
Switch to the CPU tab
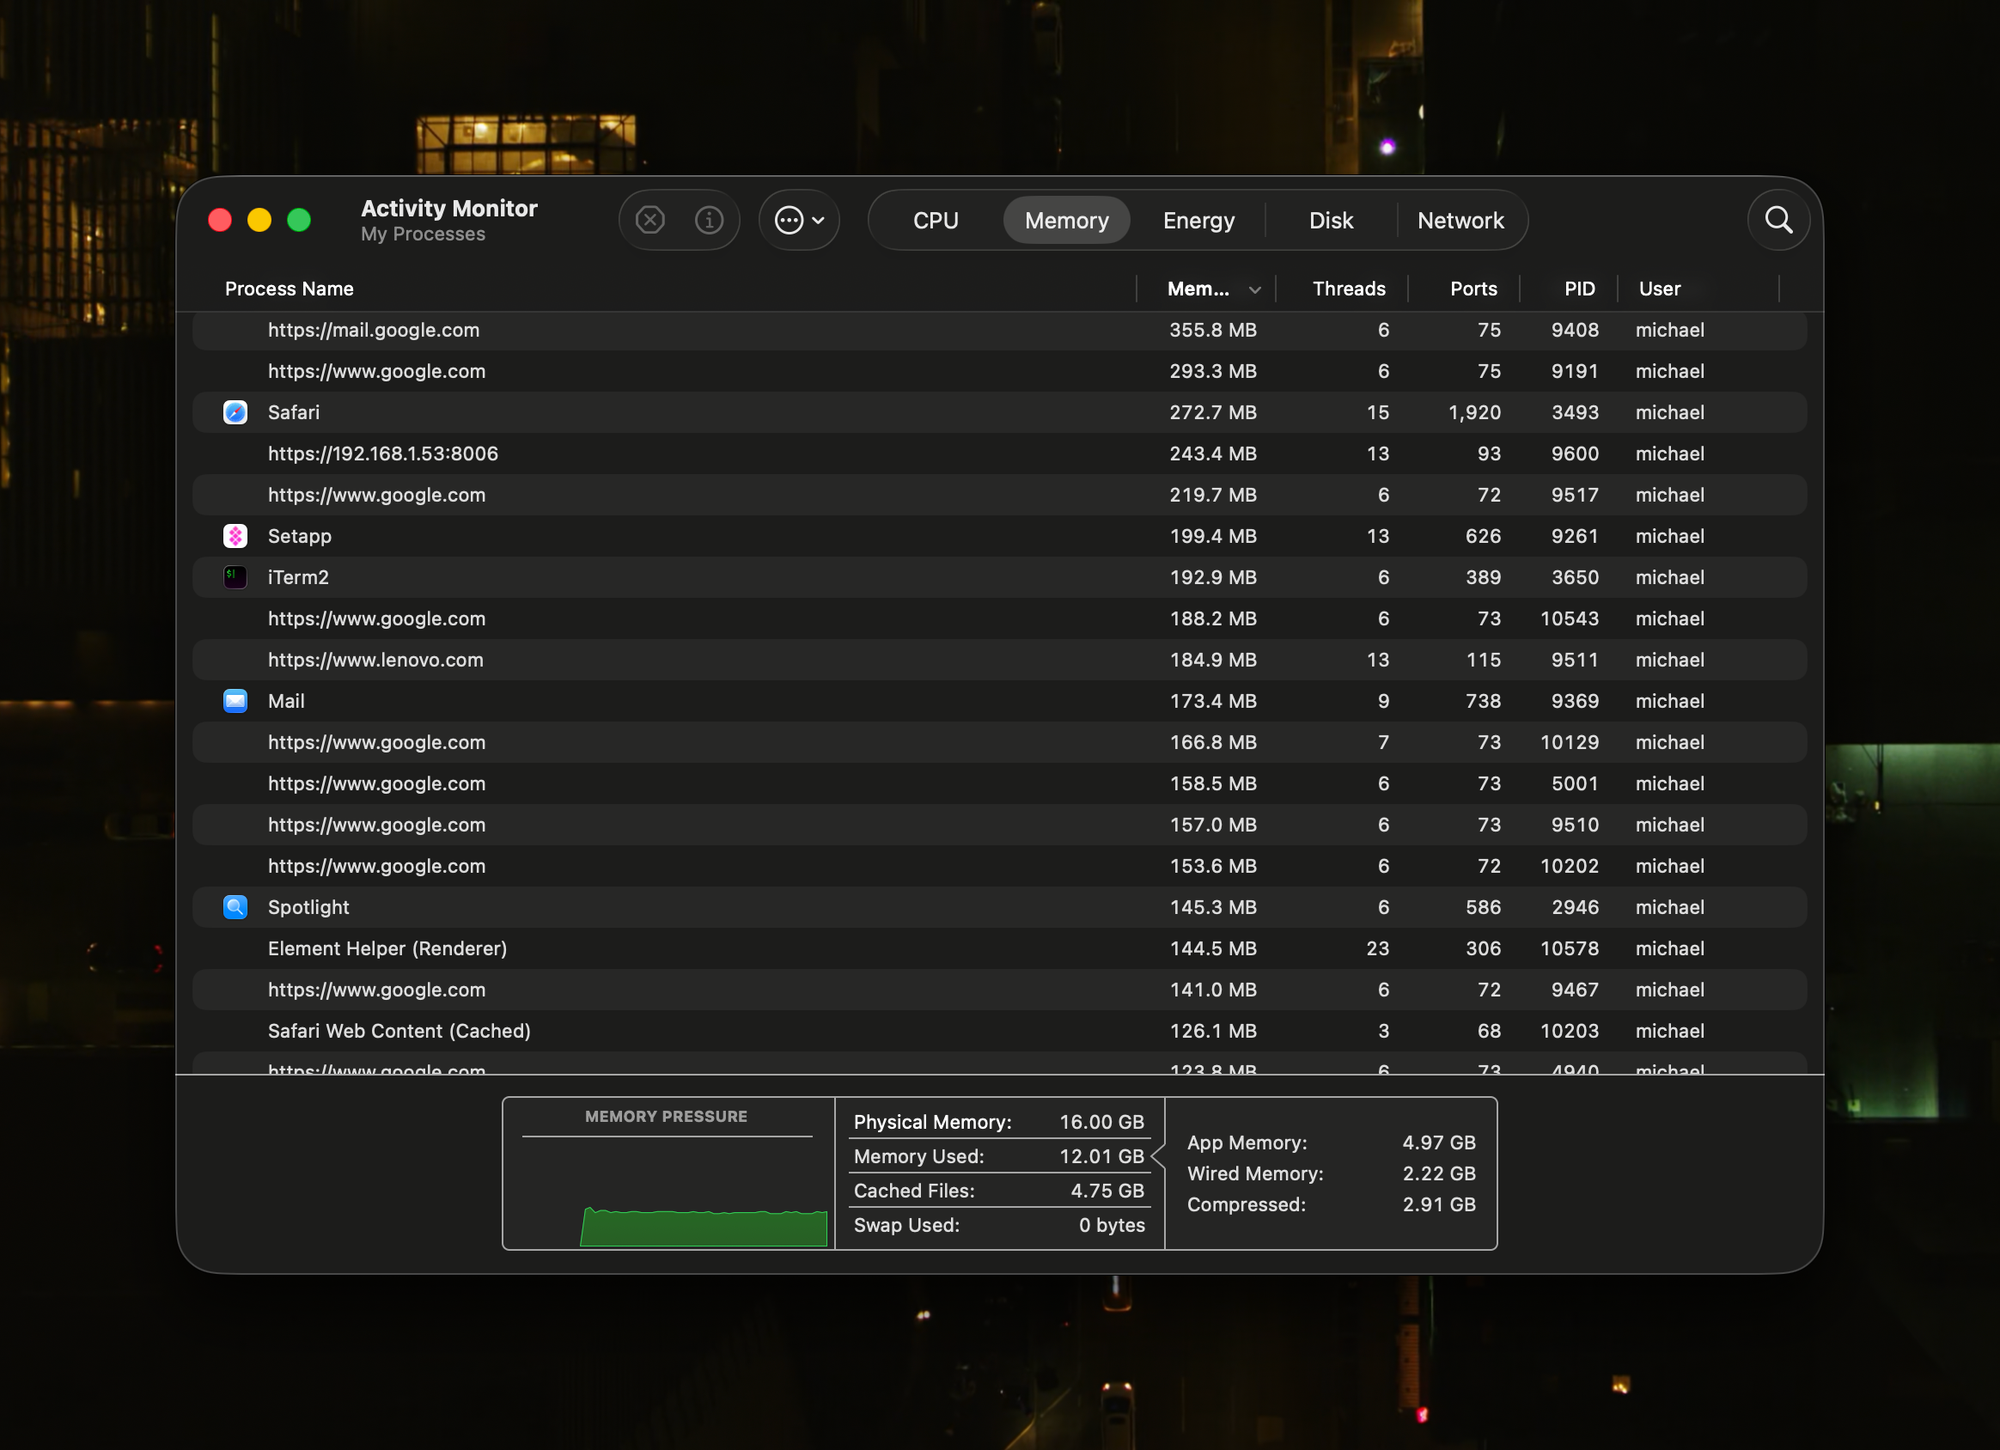click(935, 220)
